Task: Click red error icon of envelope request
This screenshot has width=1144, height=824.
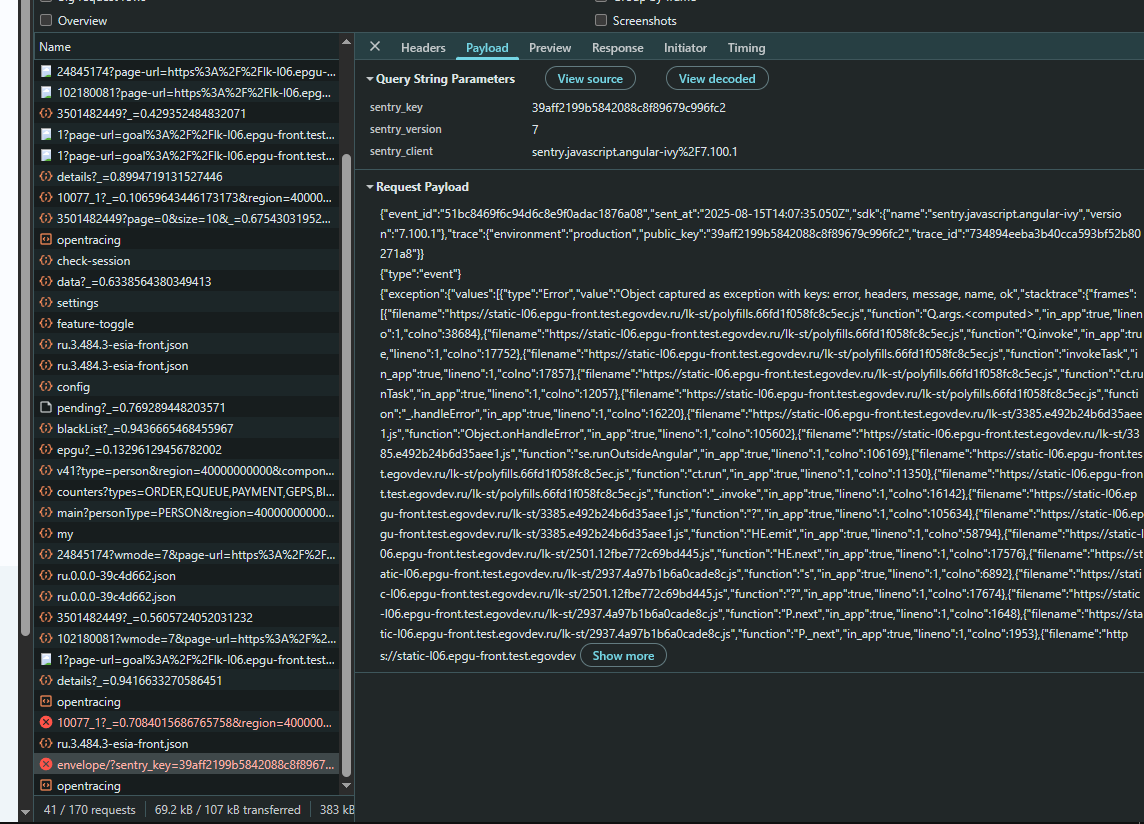Action: pos(46,764)
